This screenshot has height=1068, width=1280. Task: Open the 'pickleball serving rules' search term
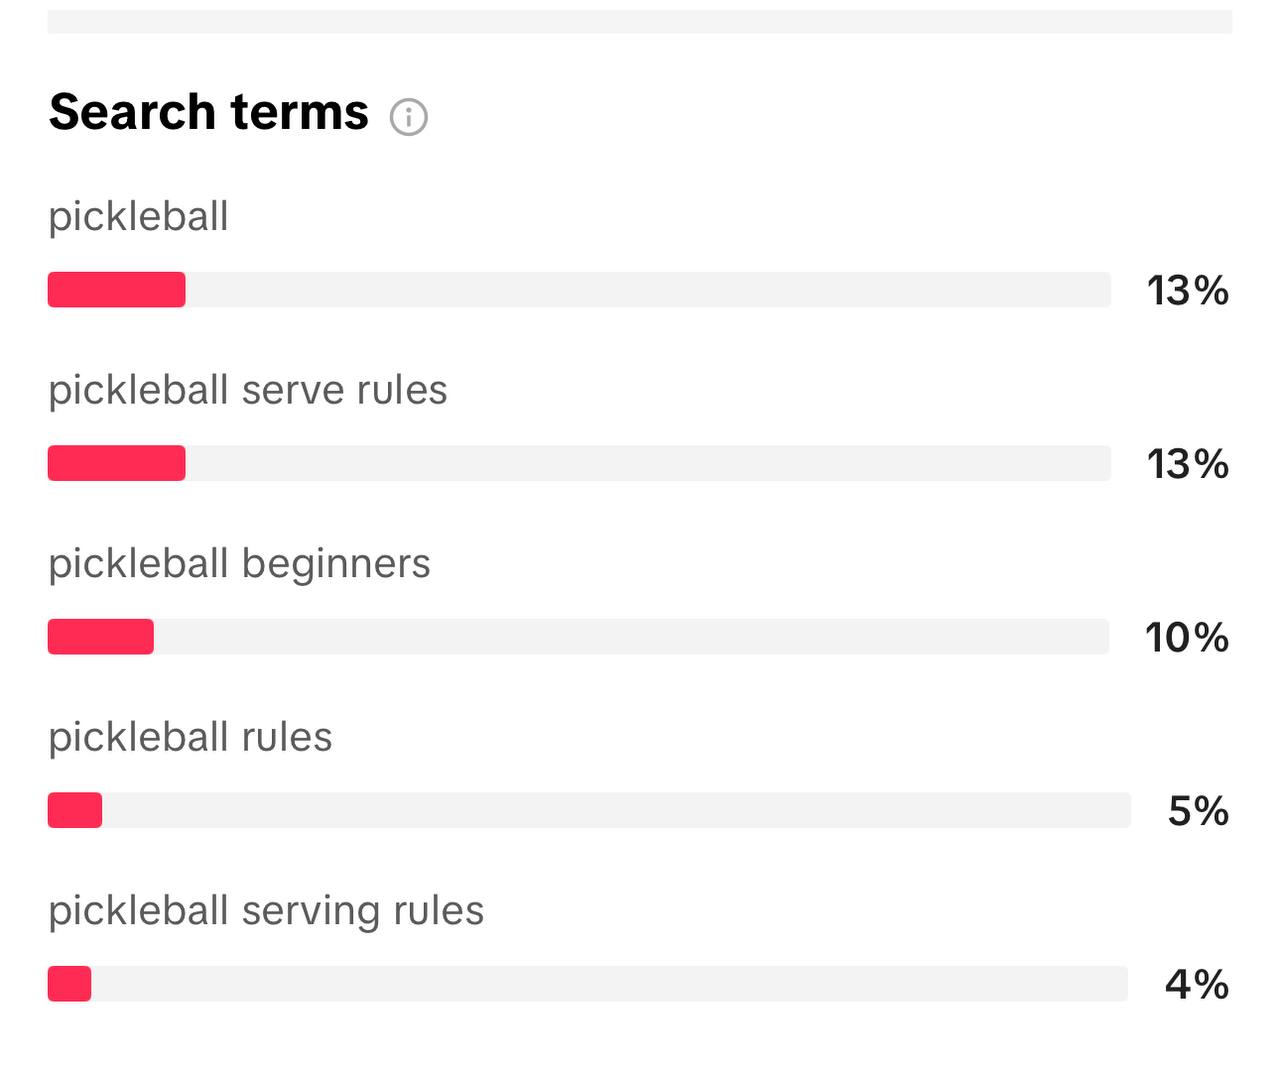pyautogui.click(x=266, y=911)
